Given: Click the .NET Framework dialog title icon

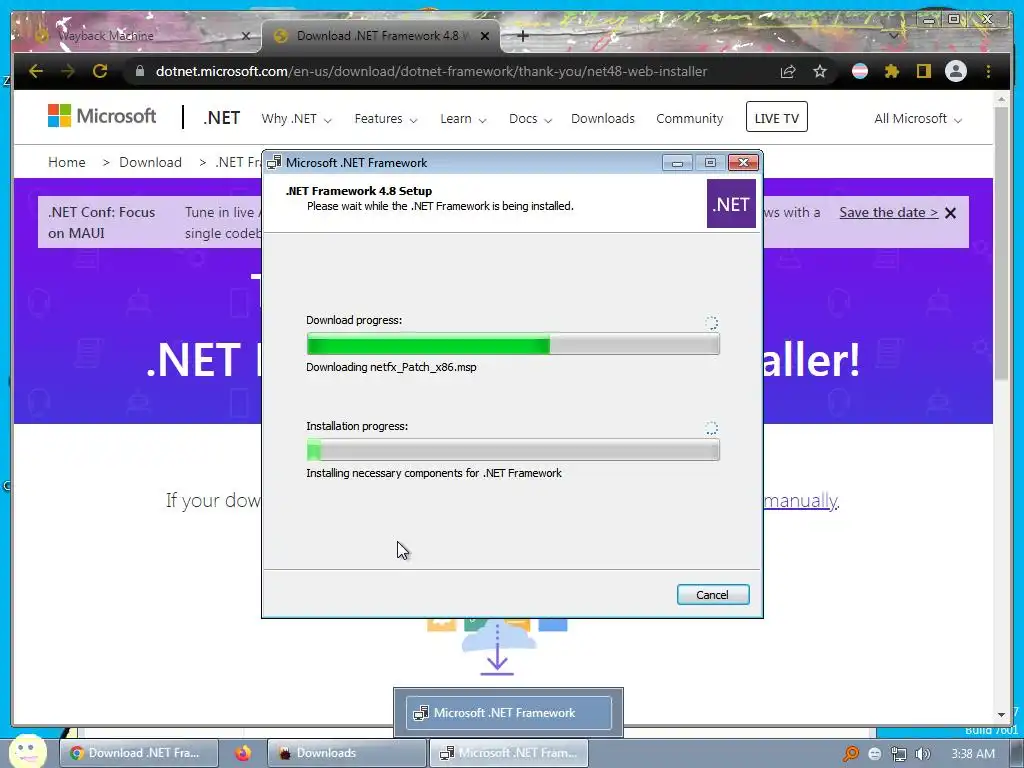Looking at the screenshot, I should tap(274, 163).
